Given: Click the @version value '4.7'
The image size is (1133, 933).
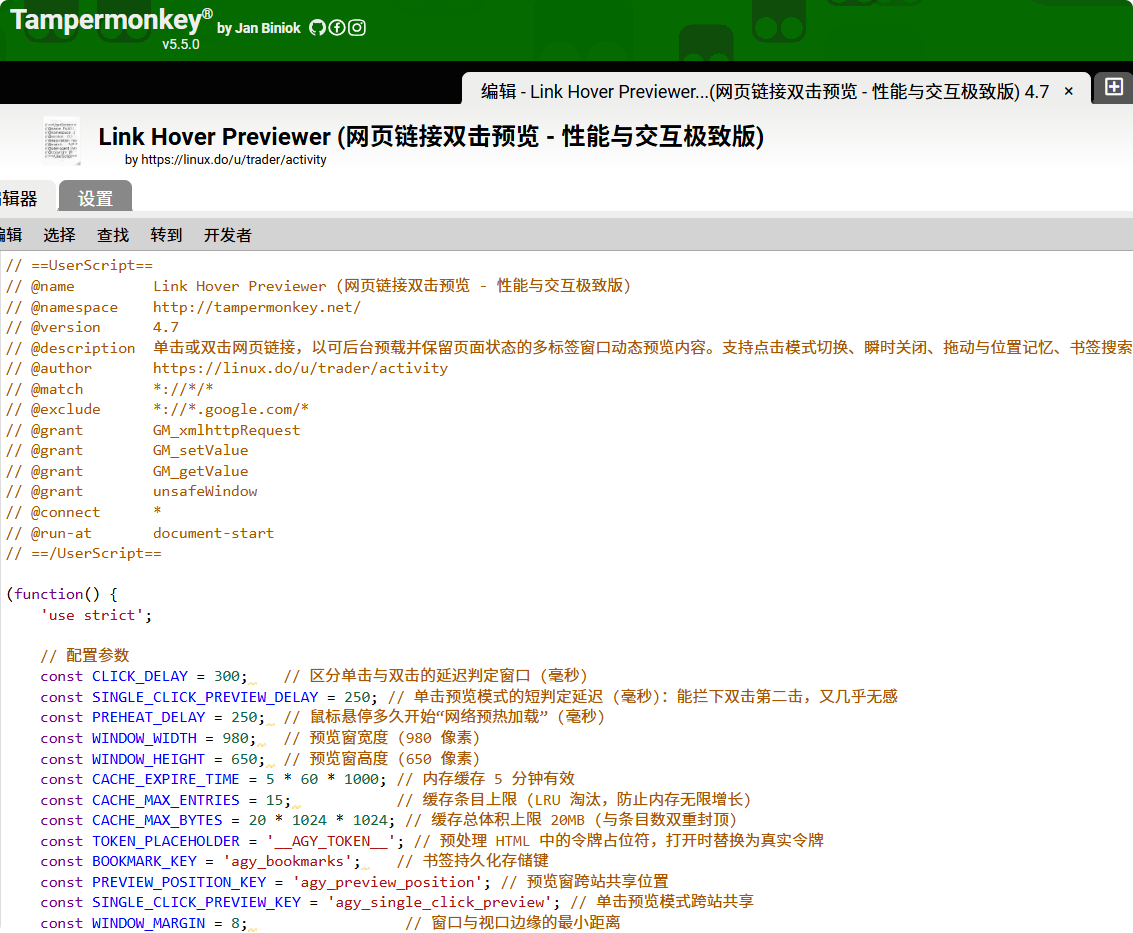Looking at the screenshot, I should 165,327.
